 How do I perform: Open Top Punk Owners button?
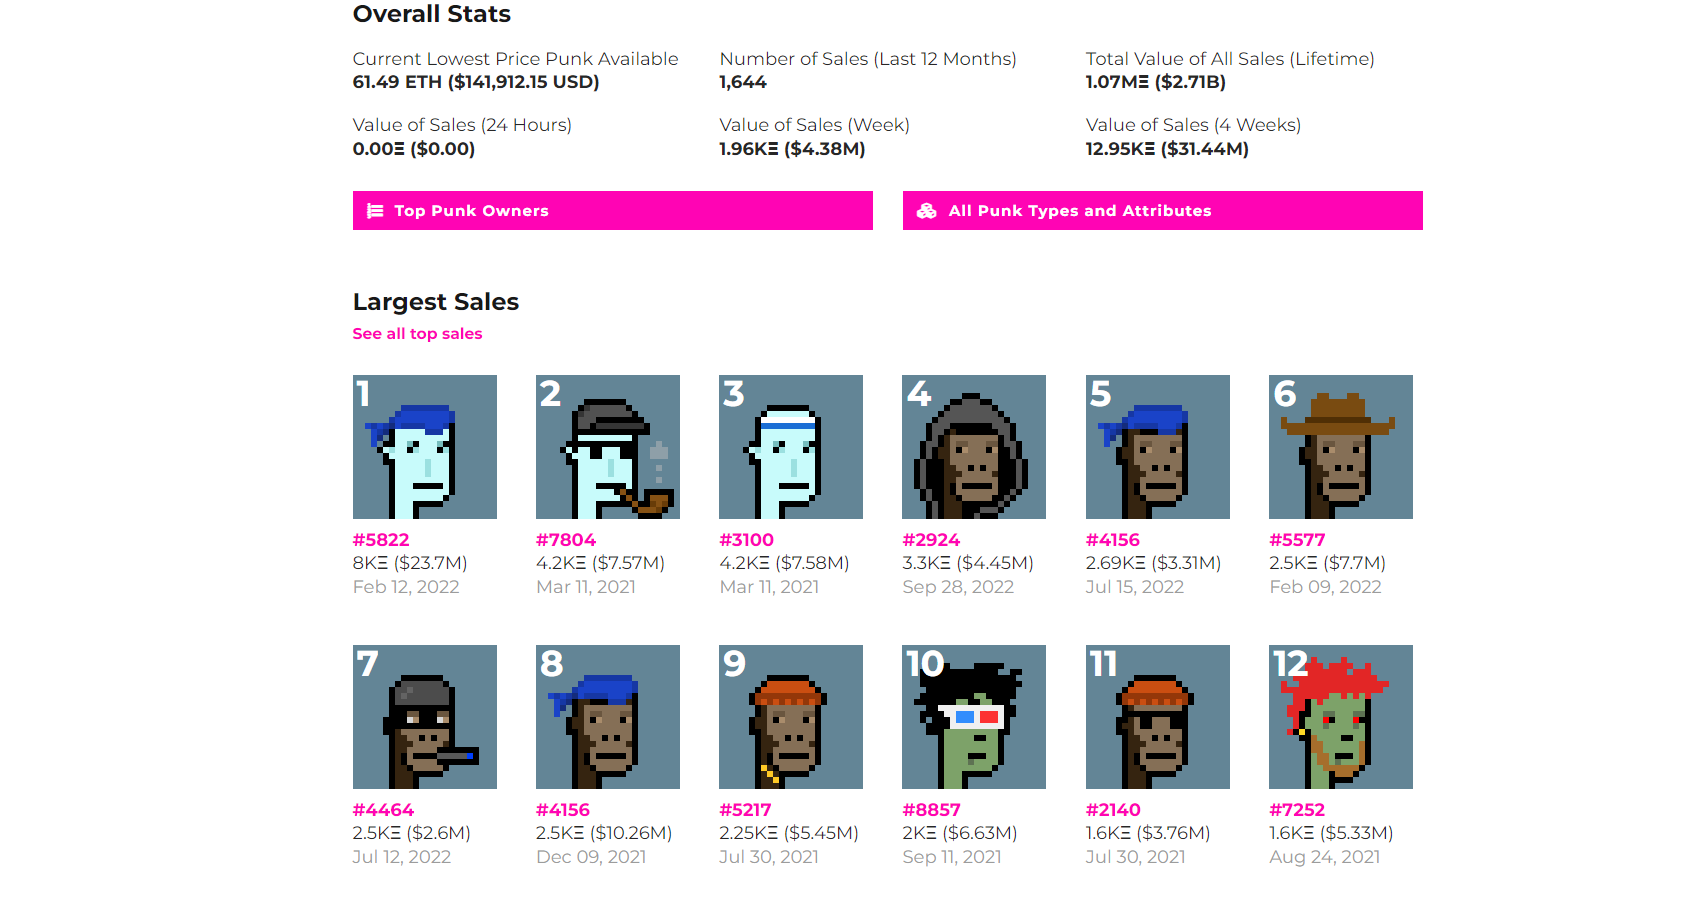pyautogui.click(x=613, y=211)
